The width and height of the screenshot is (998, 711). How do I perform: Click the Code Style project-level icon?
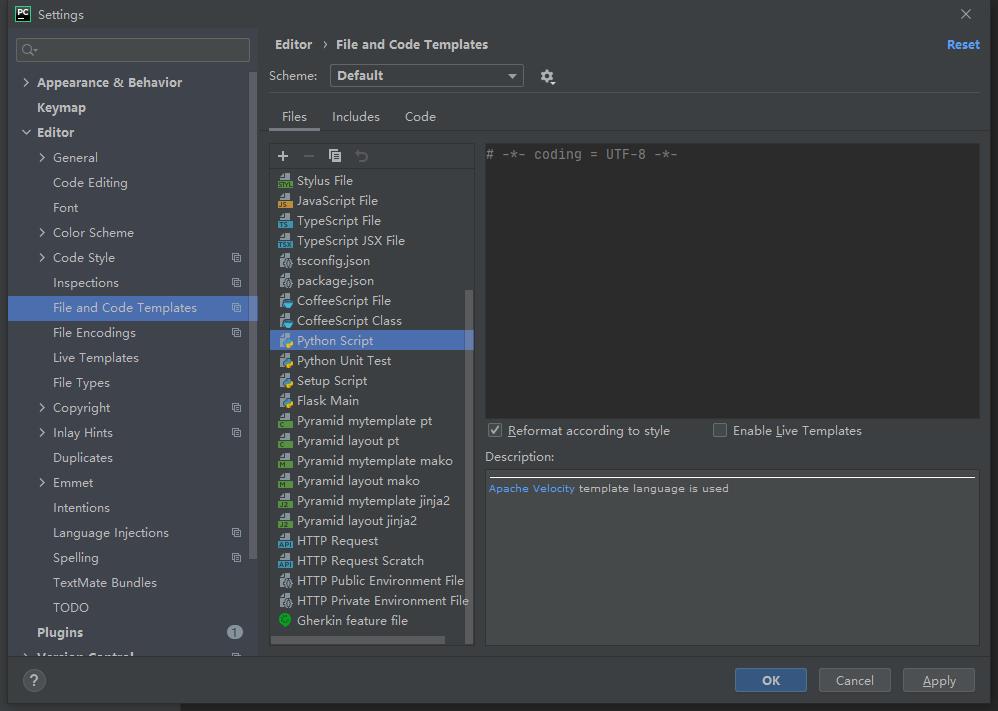pyautogui.click(x=236, y=258)
